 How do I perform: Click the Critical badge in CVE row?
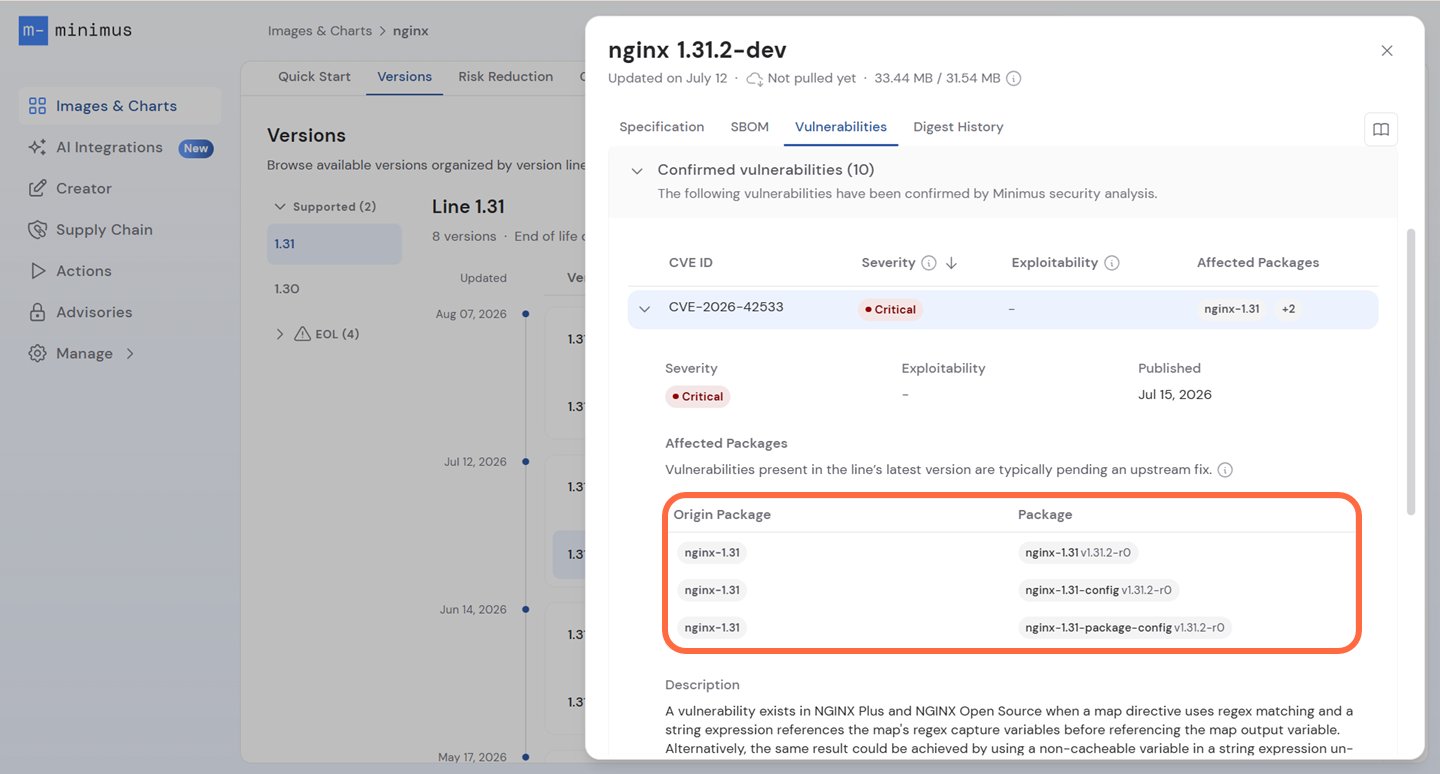[890, 309]
